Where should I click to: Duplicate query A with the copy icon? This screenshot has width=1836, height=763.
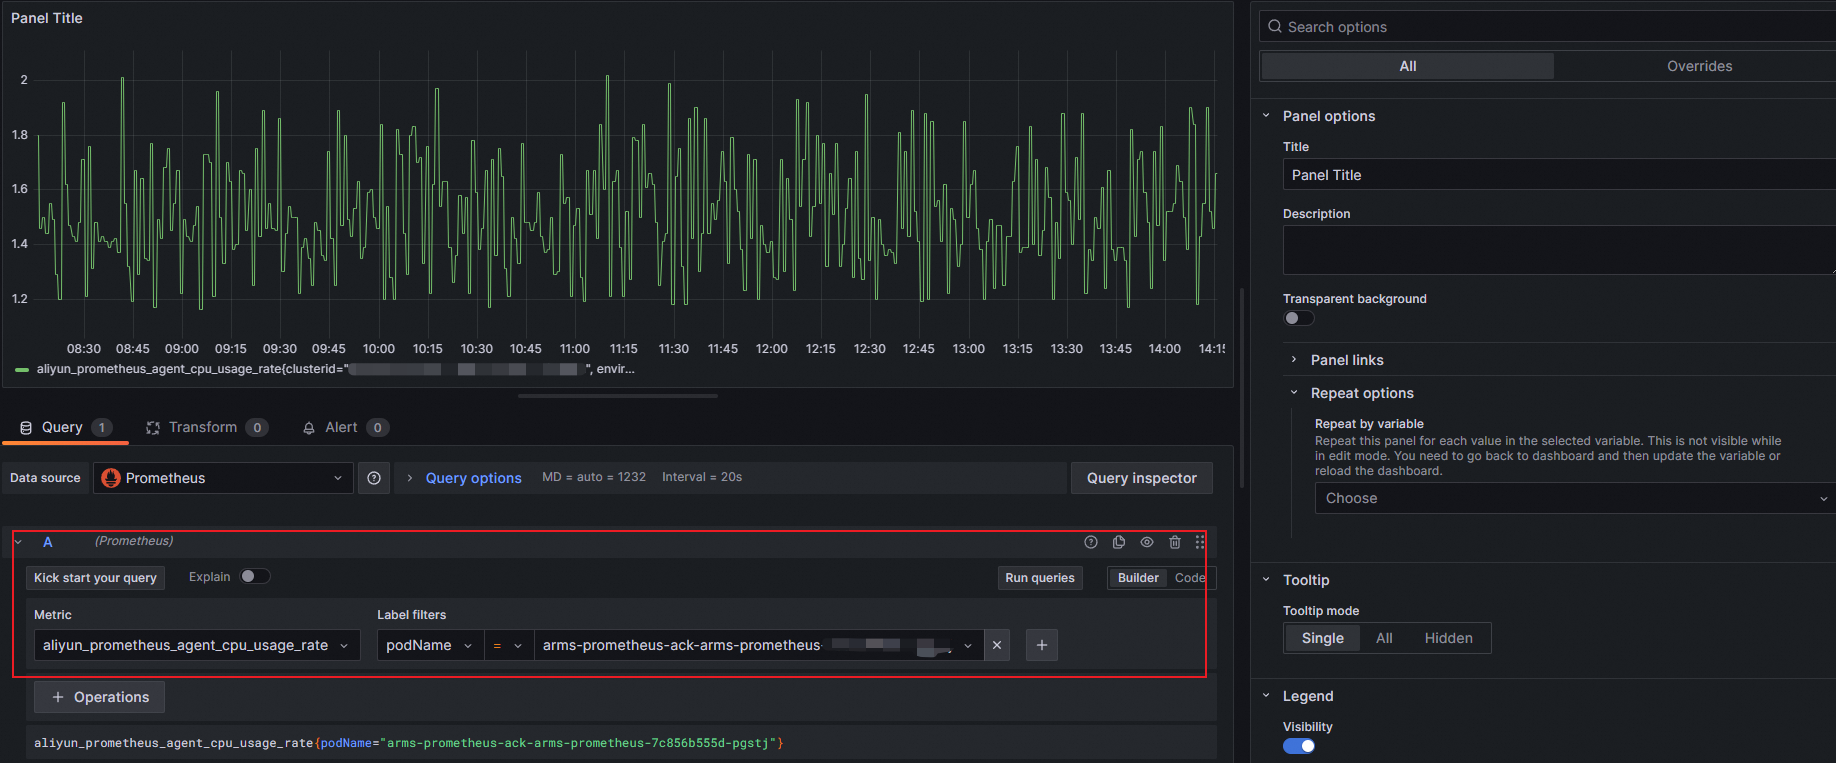1119,542
